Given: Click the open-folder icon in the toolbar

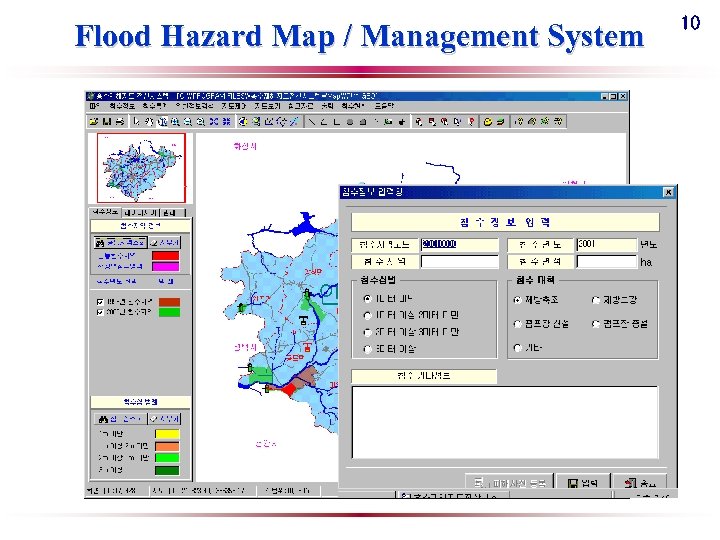Looking at the screenshot, I should coord(94,122).
